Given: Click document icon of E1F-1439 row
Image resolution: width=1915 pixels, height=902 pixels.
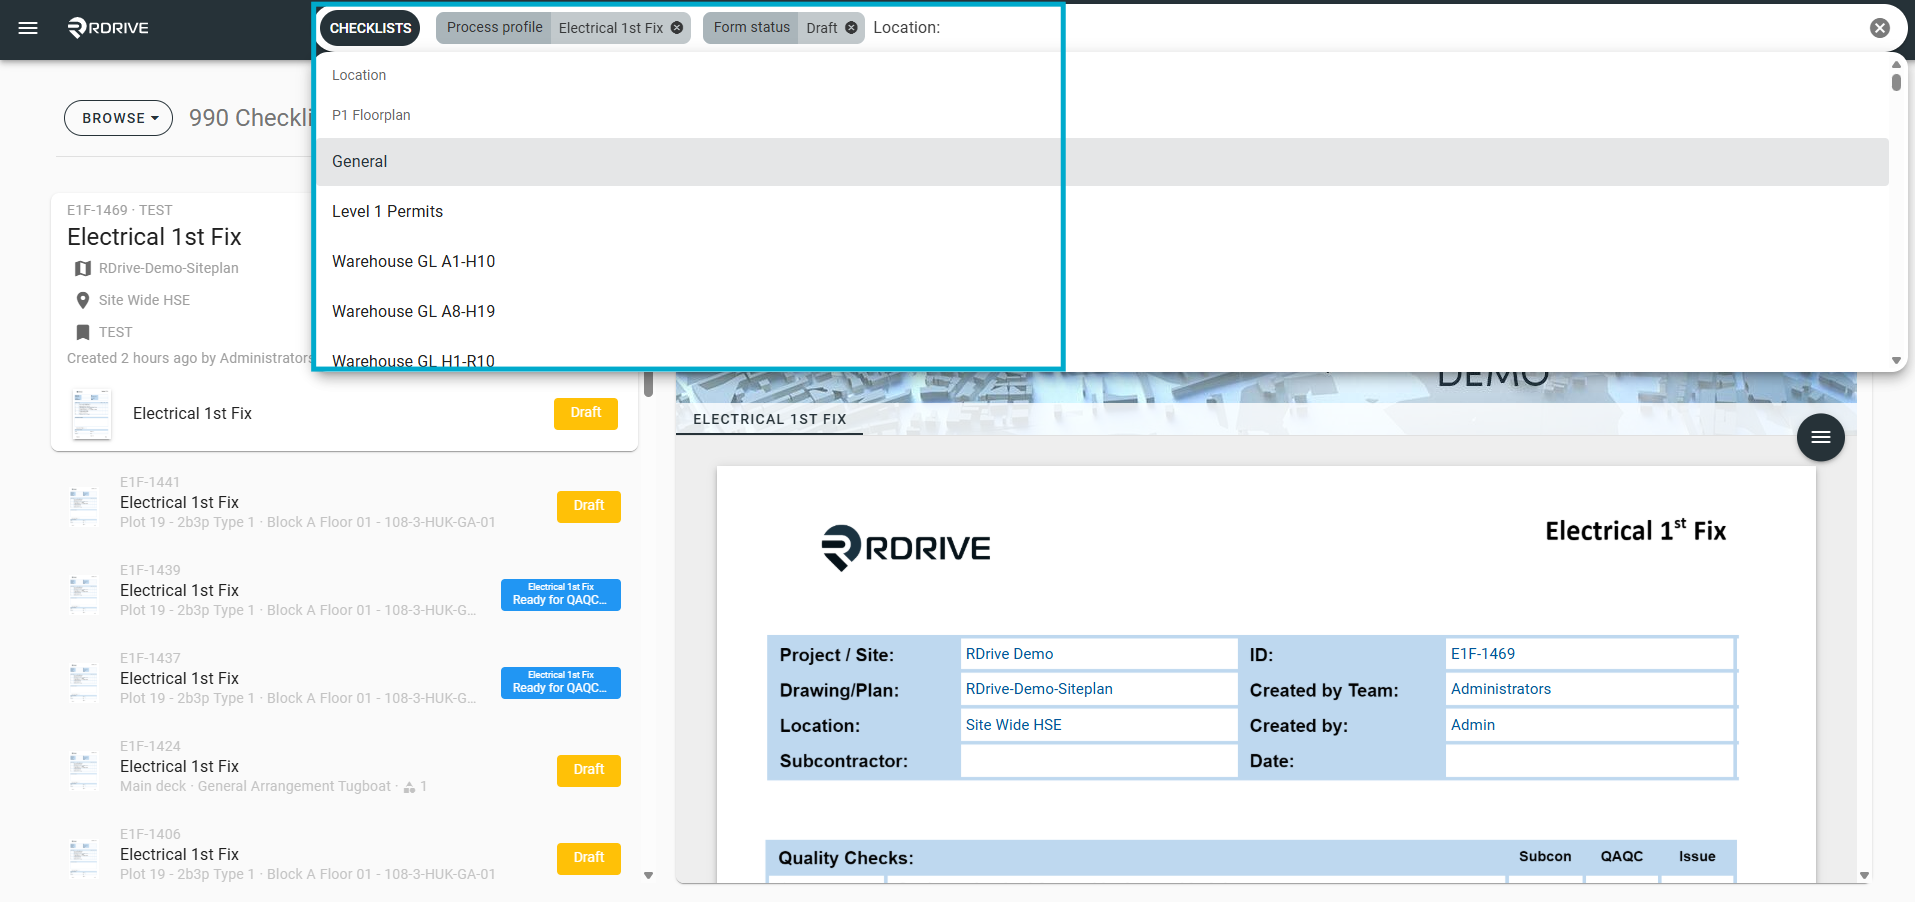Looking at the screenshot, I should pos(84,593).
